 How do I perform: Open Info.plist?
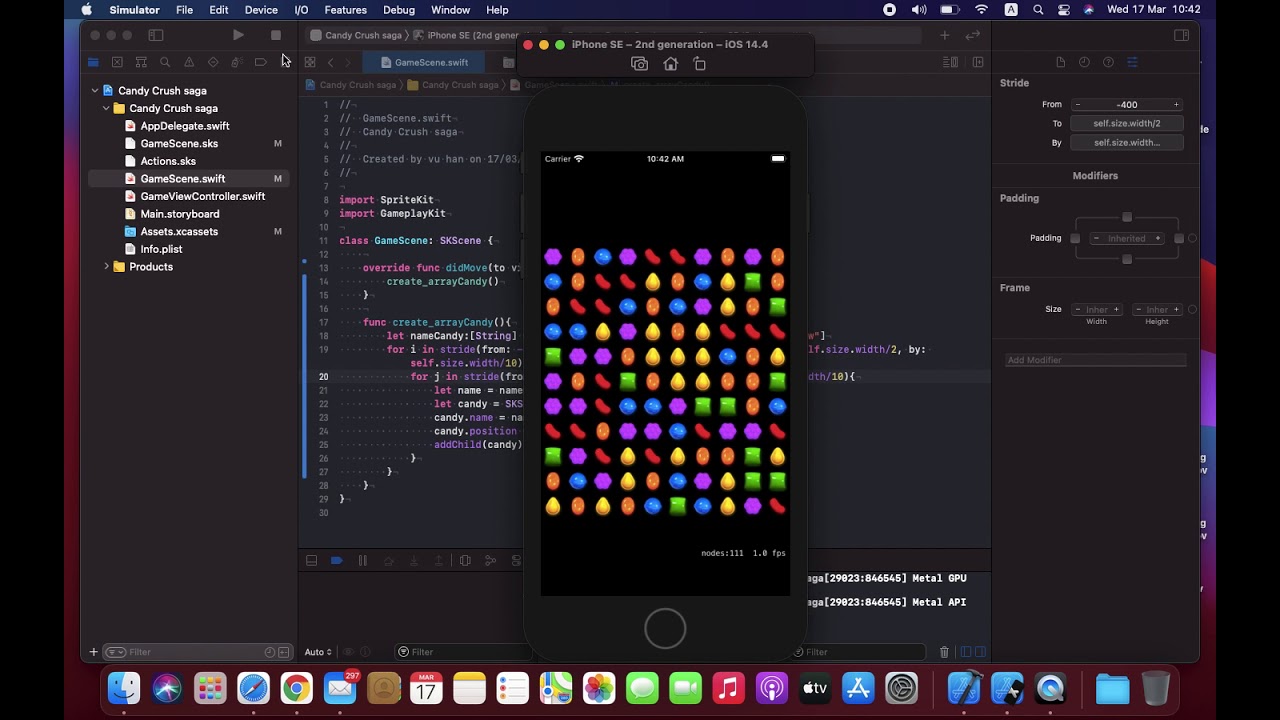point(161,249)
